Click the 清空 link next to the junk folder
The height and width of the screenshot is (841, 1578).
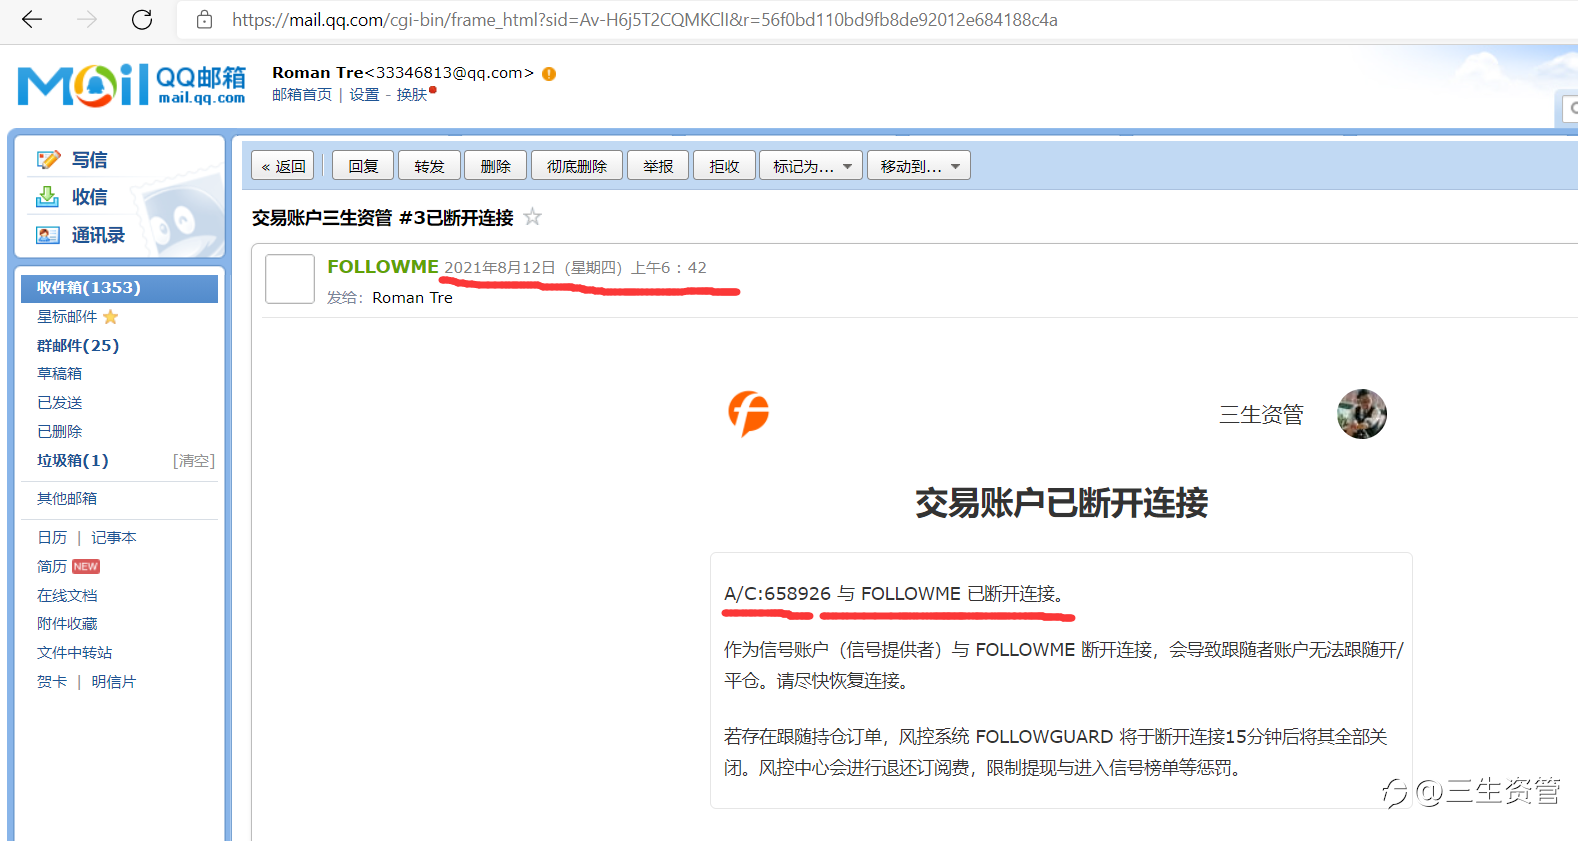tap(194, 461)
